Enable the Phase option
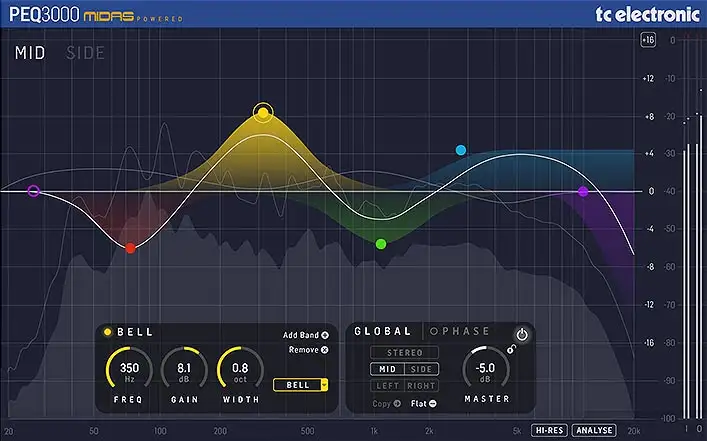The image size is (707, 441). coord(459,331)
